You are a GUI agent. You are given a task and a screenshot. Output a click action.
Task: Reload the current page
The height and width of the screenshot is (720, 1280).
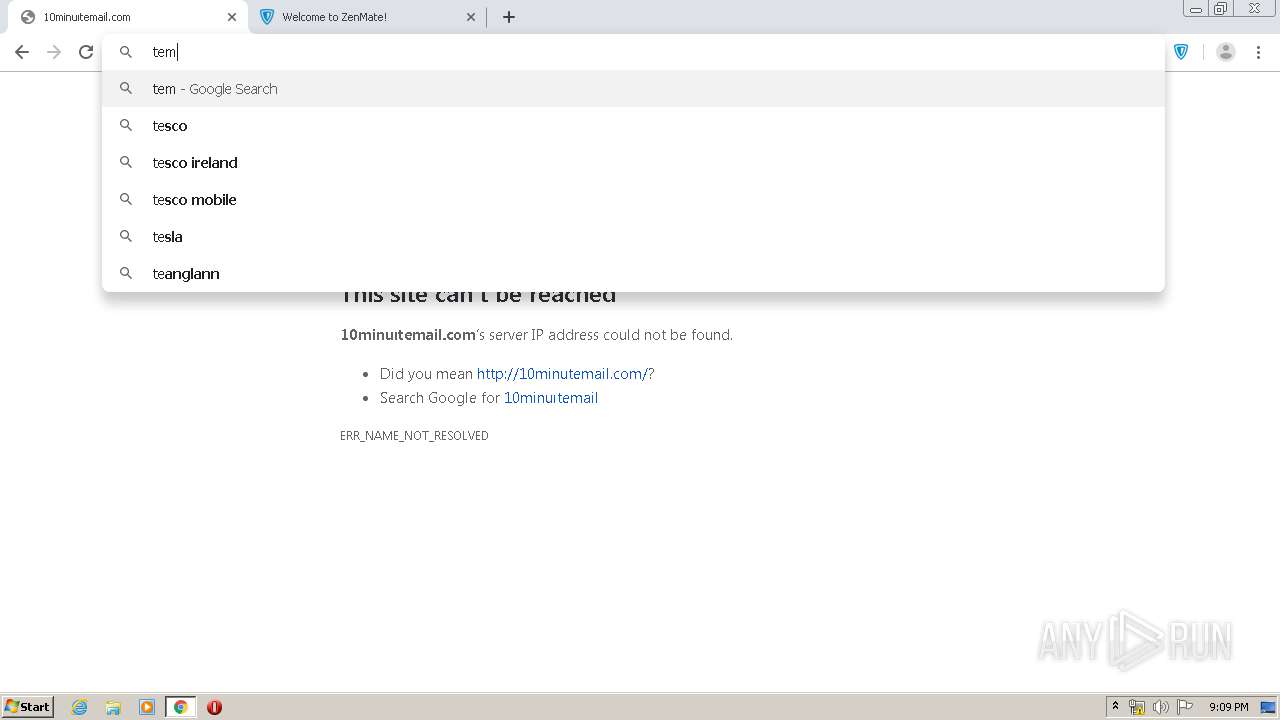pyautogui.click(x=86, y=52)
